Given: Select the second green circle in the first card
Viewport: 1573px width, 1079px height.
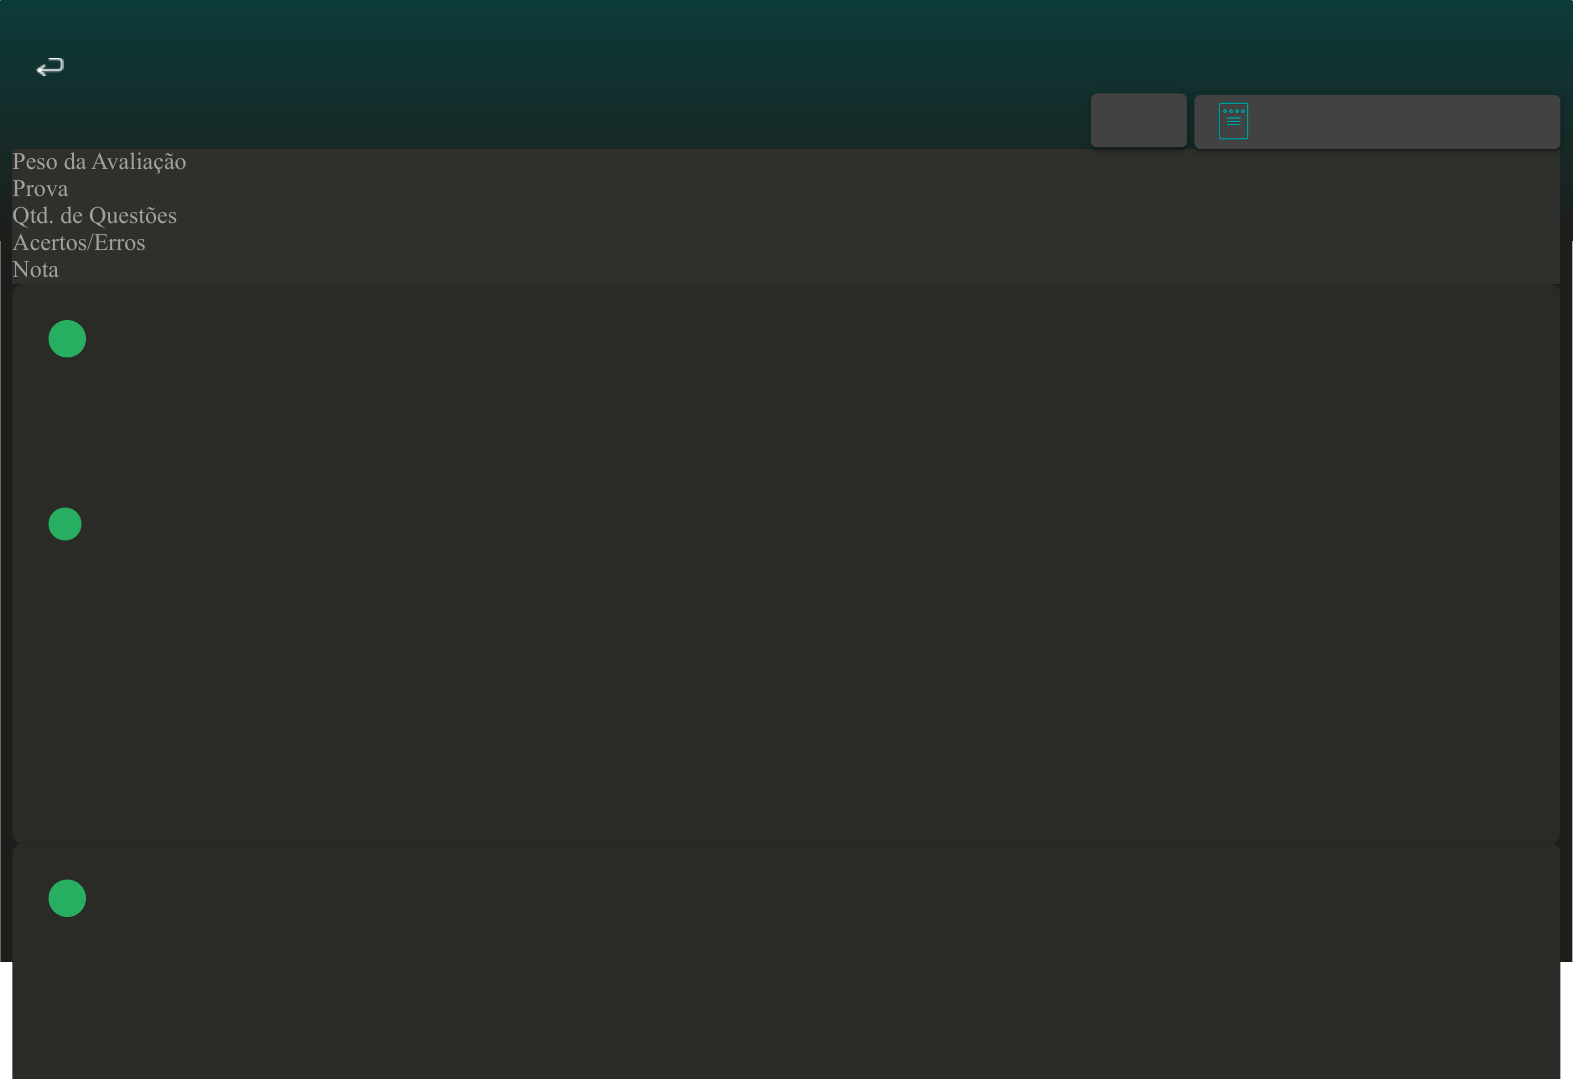Looking at the screenshot, I should point(65,524).
